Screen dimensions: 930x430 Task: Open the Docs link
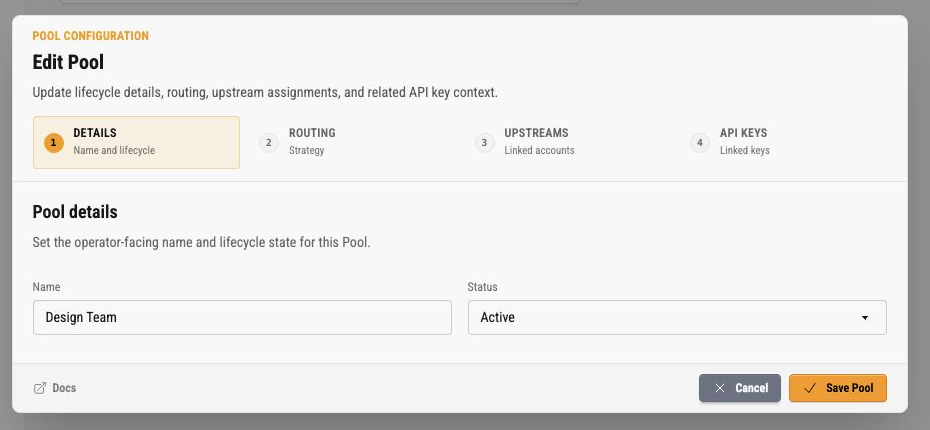click(55, 388)
